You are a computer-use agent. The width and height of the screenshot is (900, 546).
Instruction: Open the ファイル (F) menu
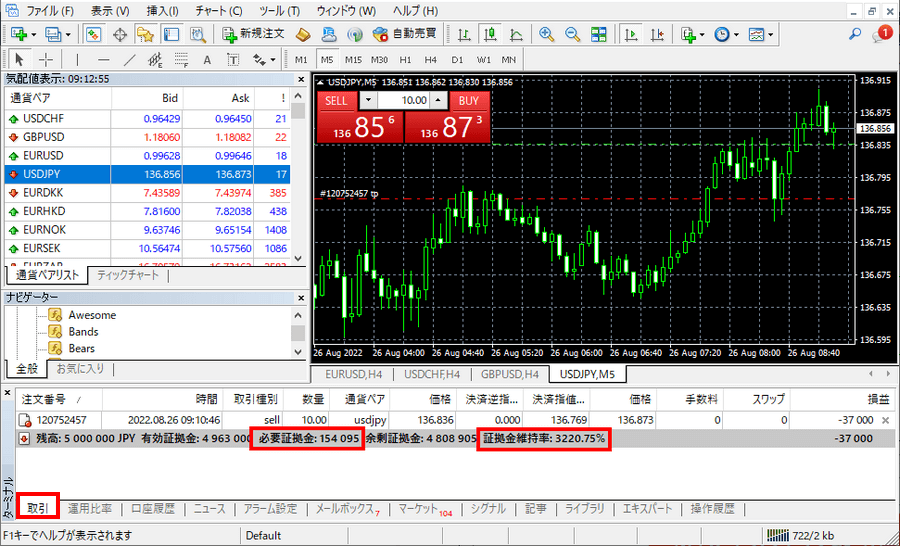(x=50, y=11)
